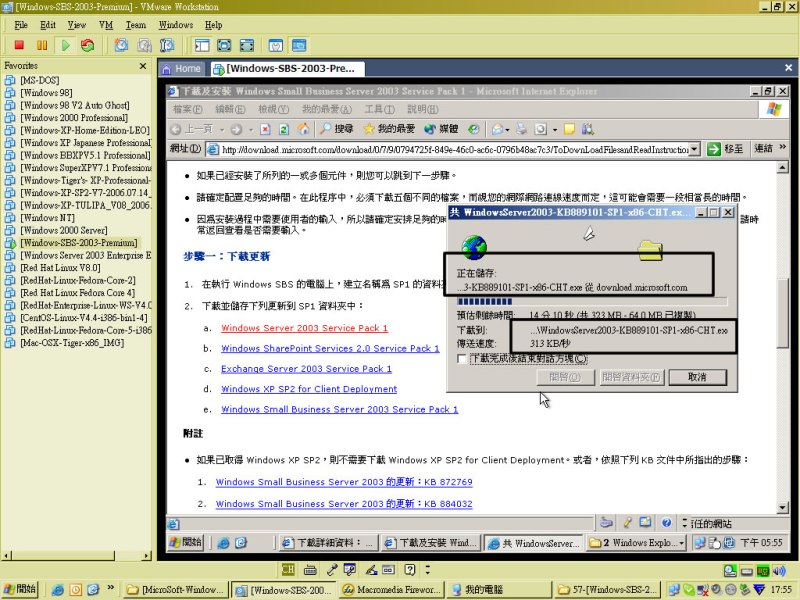Switch to Macromedia Fireworks in host taskbar

pos(392,590)
